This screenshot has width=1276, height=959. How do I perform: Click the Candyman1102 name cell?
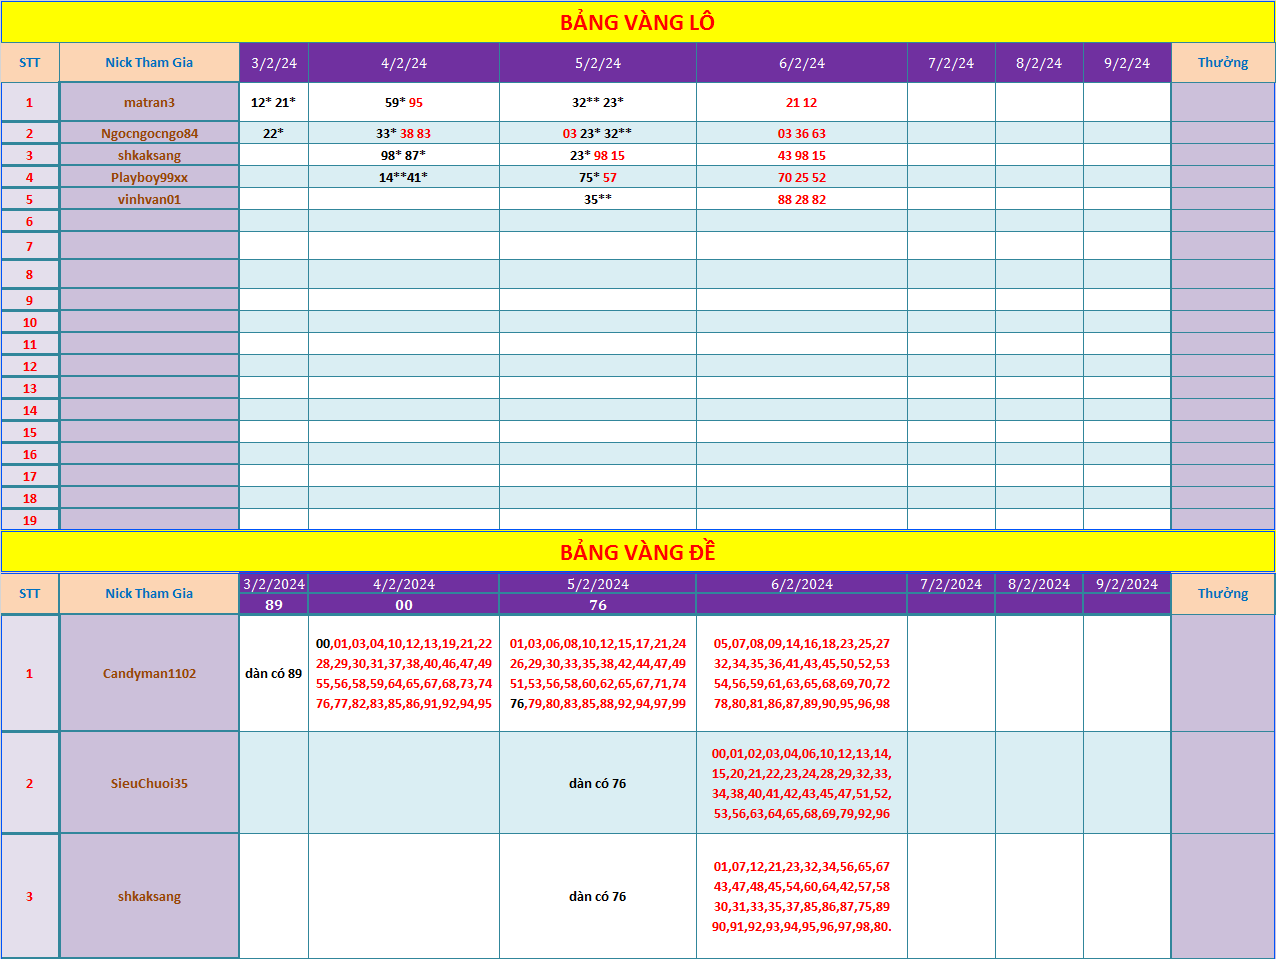(x=149, y=673)
